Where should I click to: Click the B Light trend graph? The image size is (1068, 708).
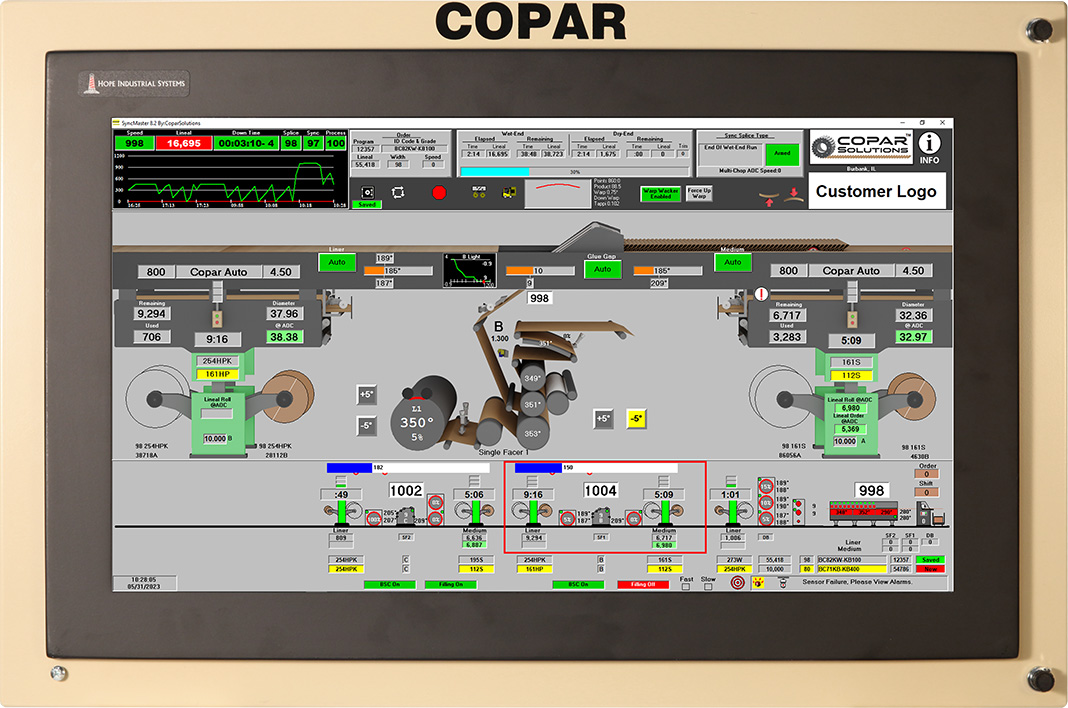pos(469,271)
